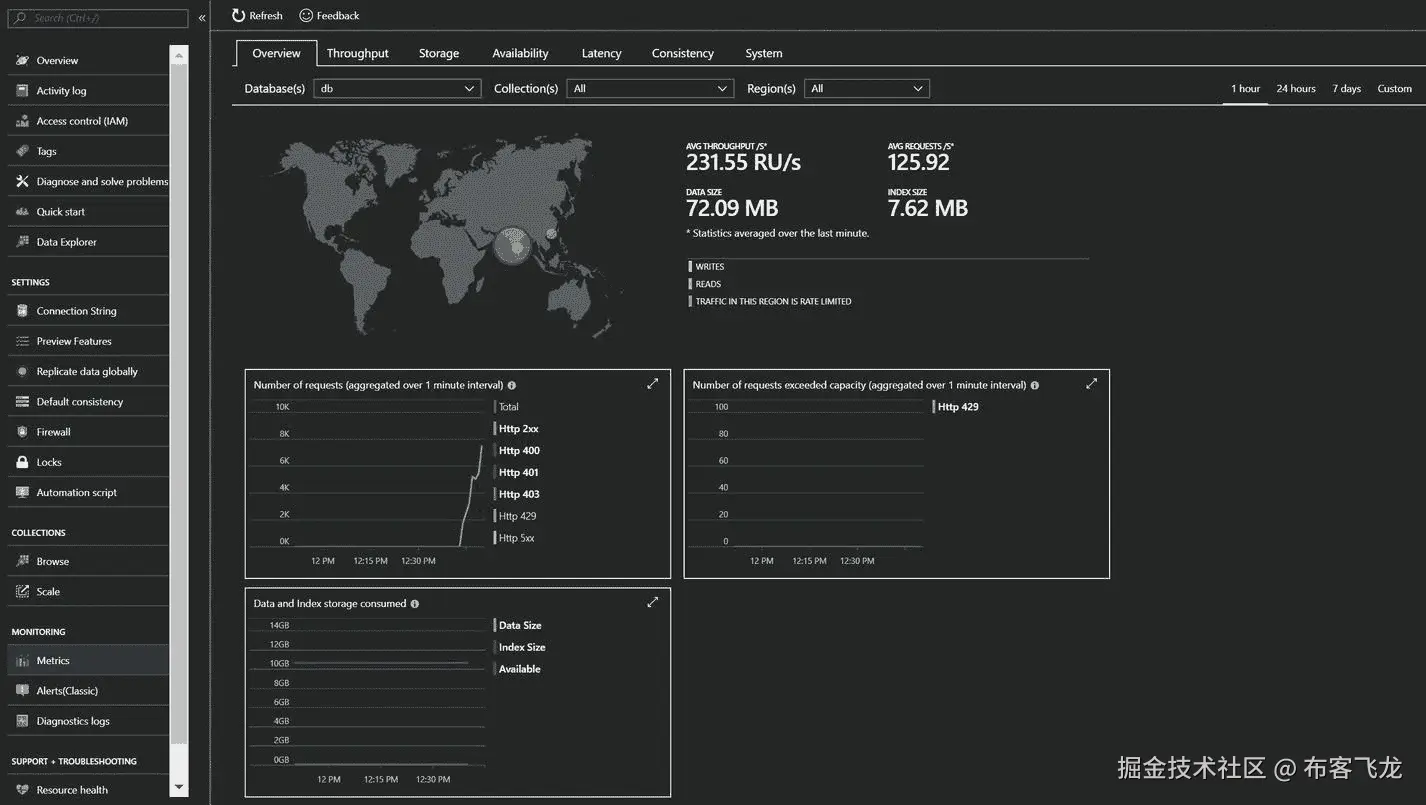Click the Replicate data globally icon
The height and width of the screenshot is (805, 1426).
click(22, 371)
